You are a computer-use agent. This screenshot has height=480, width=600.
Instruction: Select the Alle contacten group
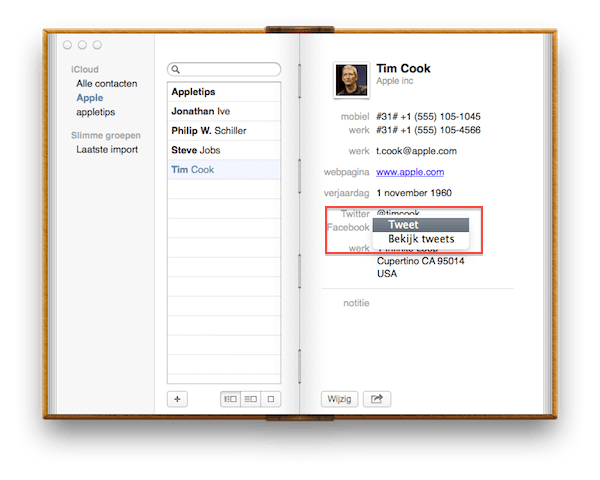tap(106, 83)
